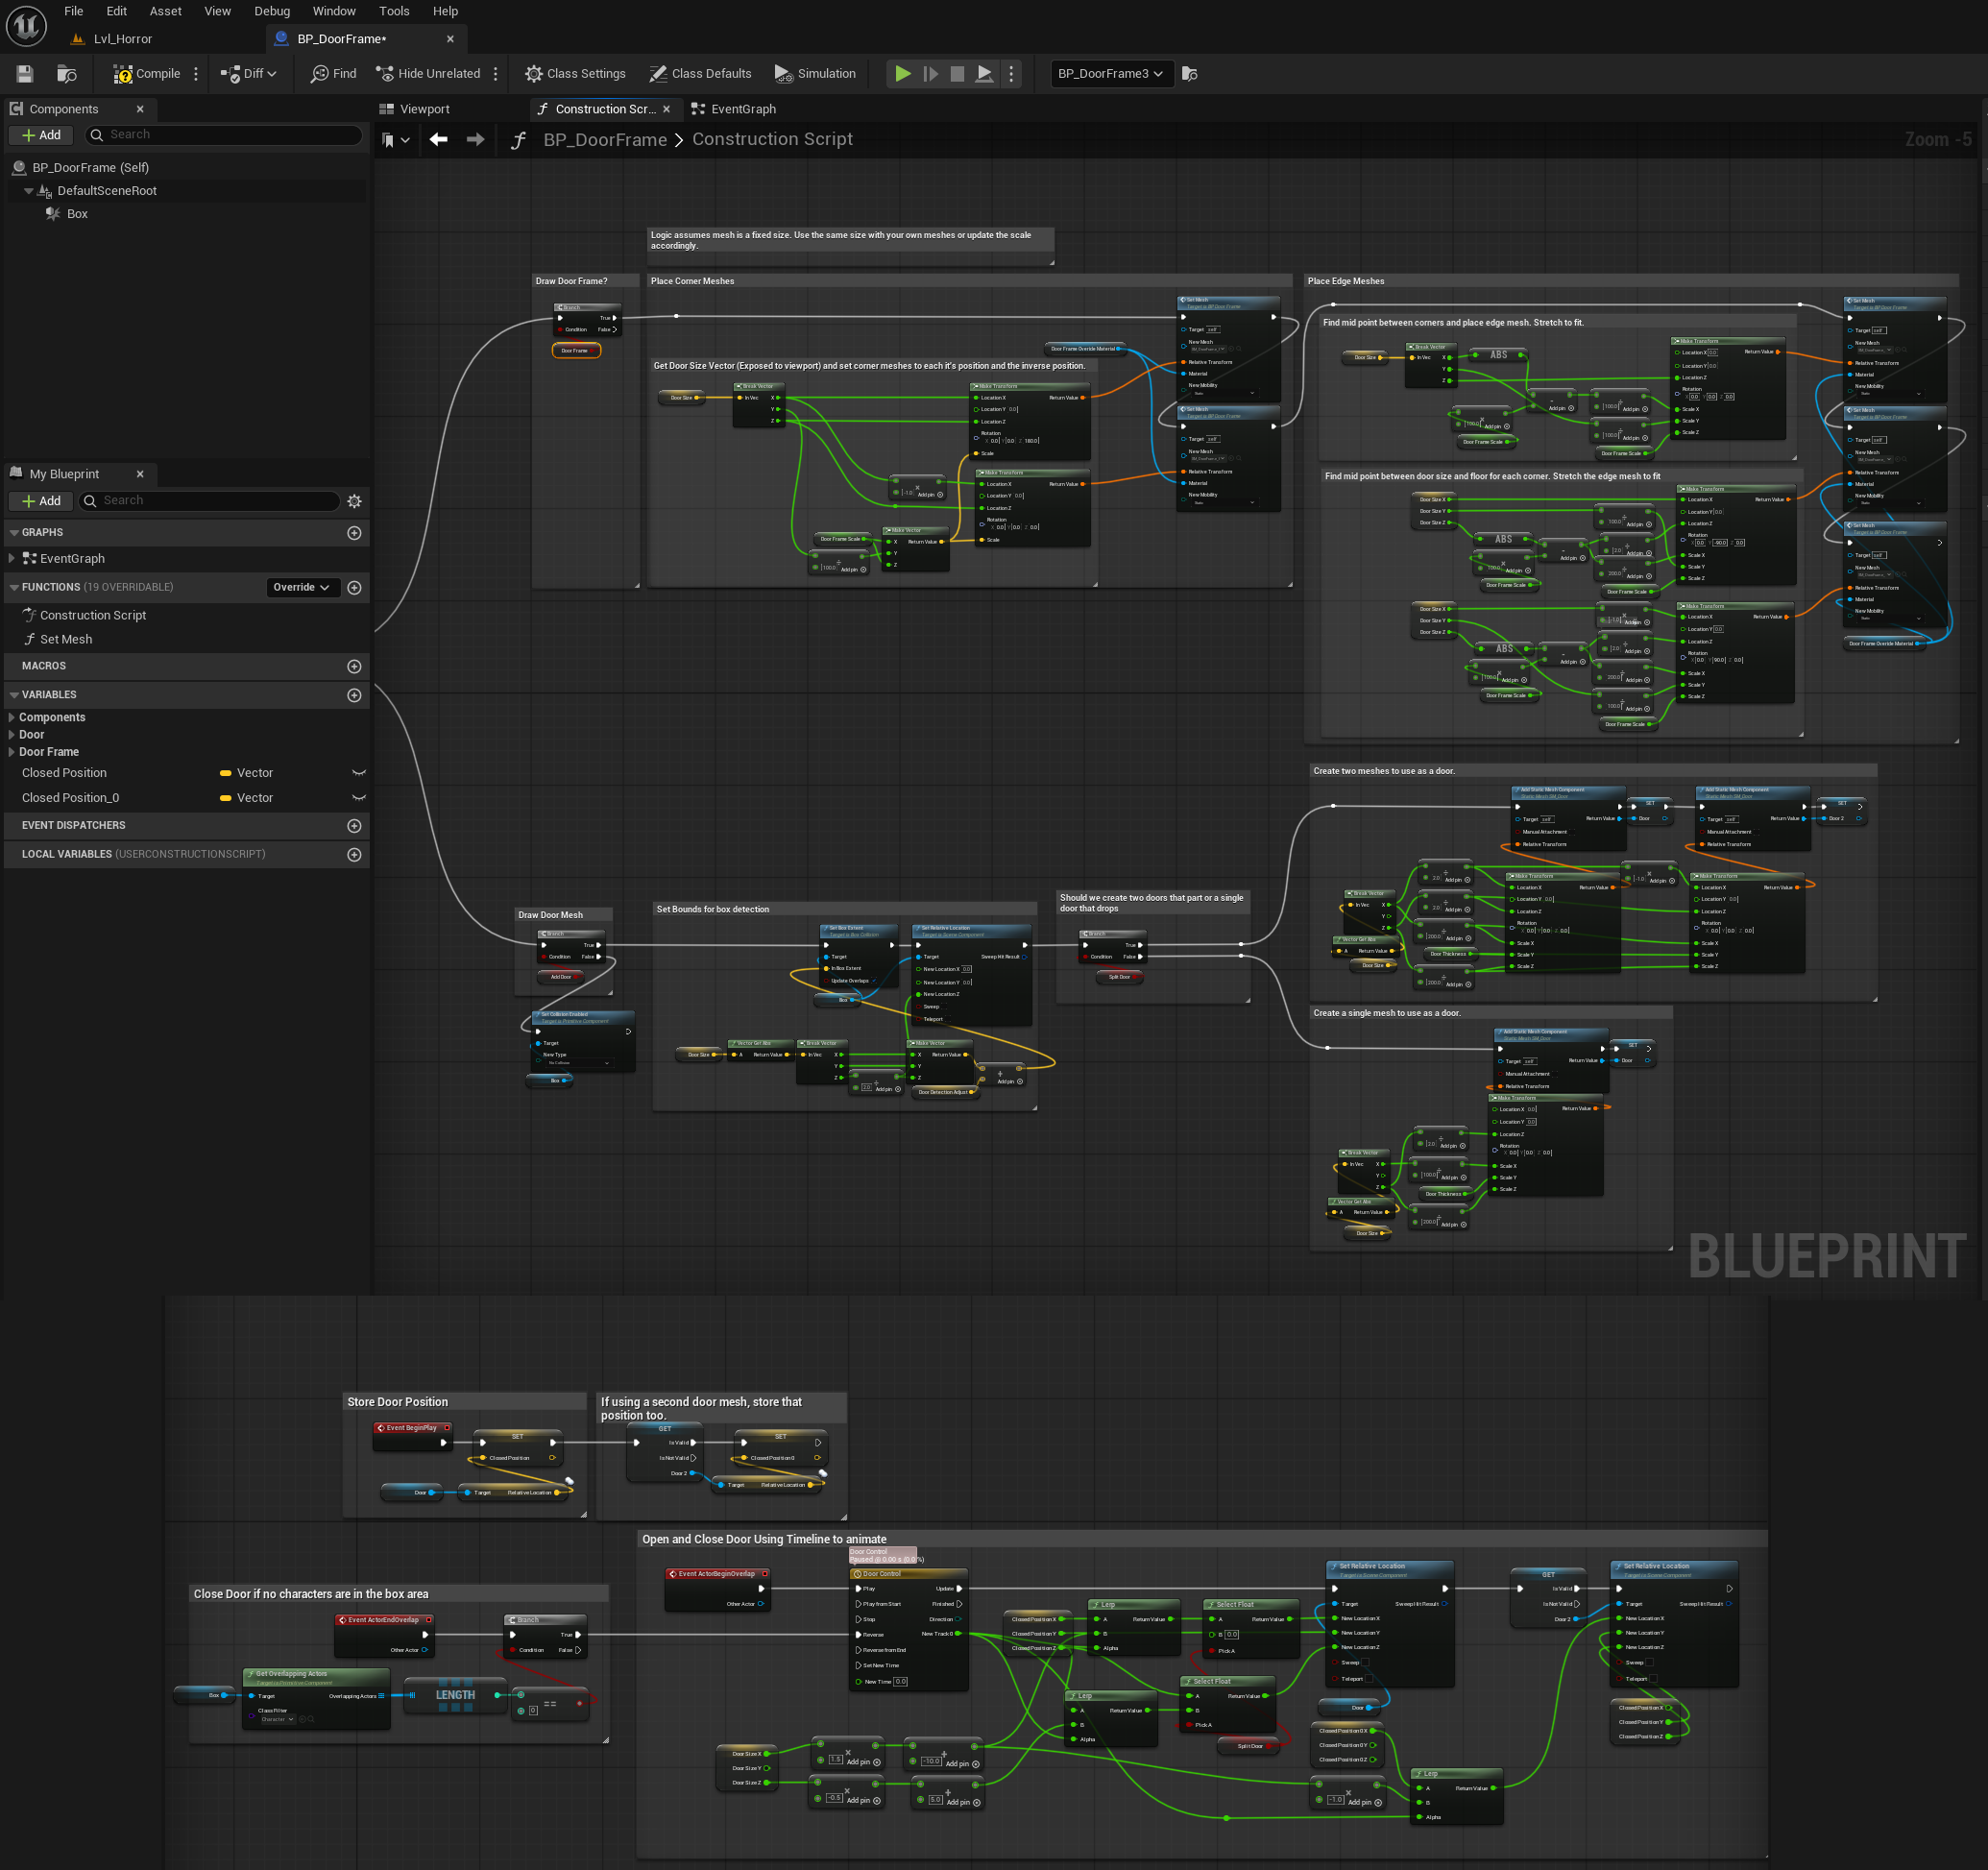
Task: Open the graph bookmarks dropdown
Action: coord(396,140)
